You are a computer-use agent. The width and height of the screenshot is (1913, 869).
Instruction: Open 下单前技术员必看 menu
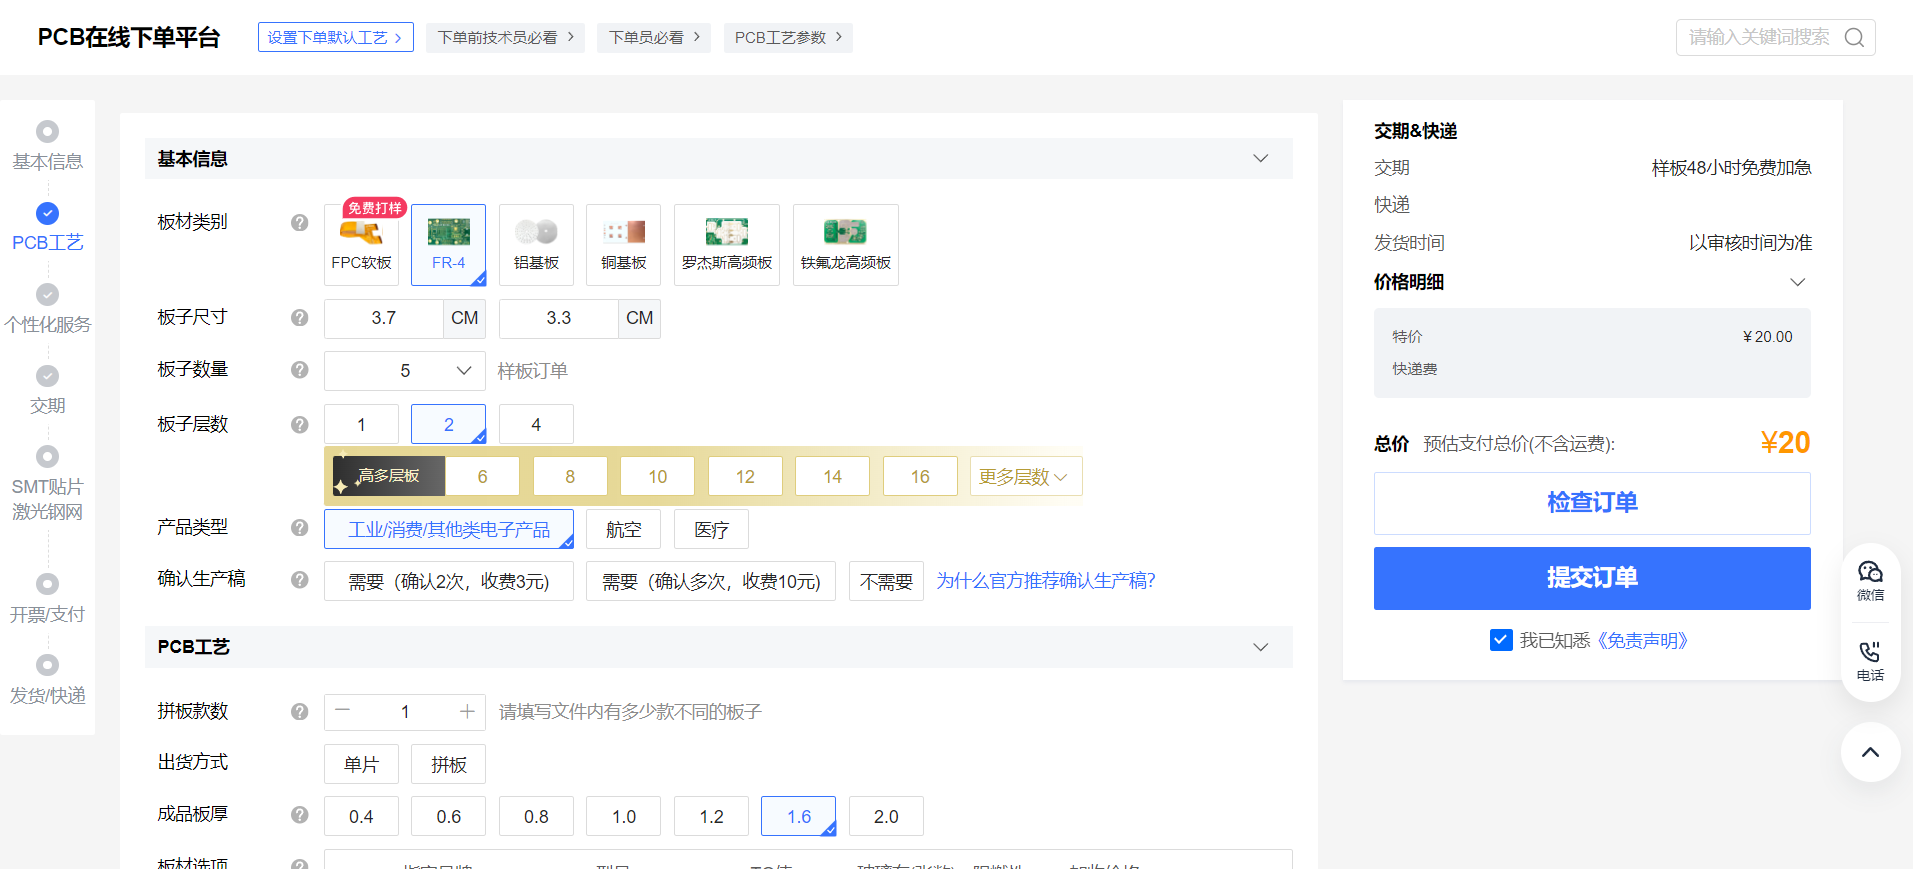tap(505, 37)
